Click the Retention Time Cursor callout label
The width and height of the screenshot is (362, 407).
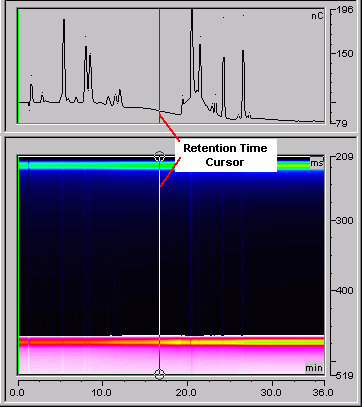(226, 155)
